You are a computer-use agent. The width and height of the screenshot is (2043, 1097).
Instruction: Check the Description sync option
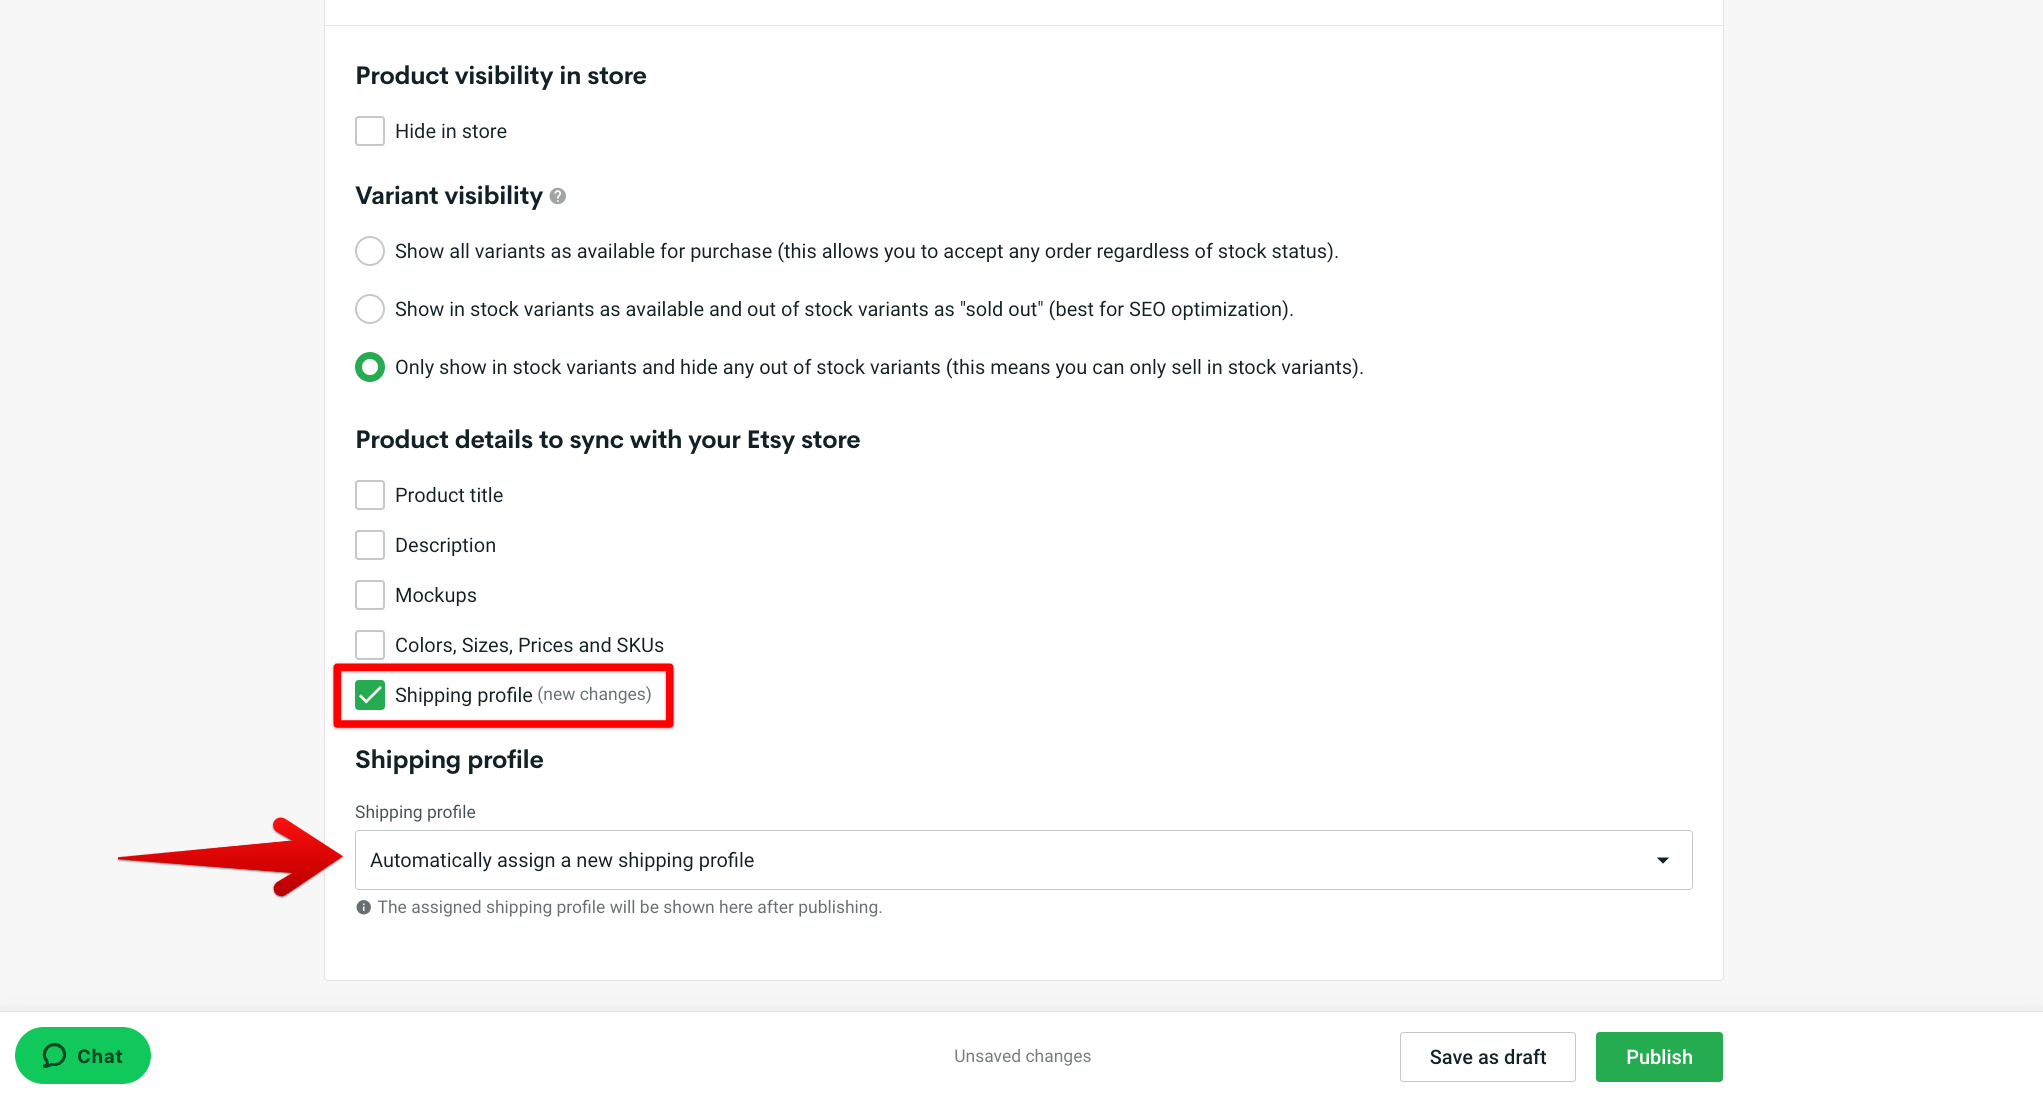[369, 544]
